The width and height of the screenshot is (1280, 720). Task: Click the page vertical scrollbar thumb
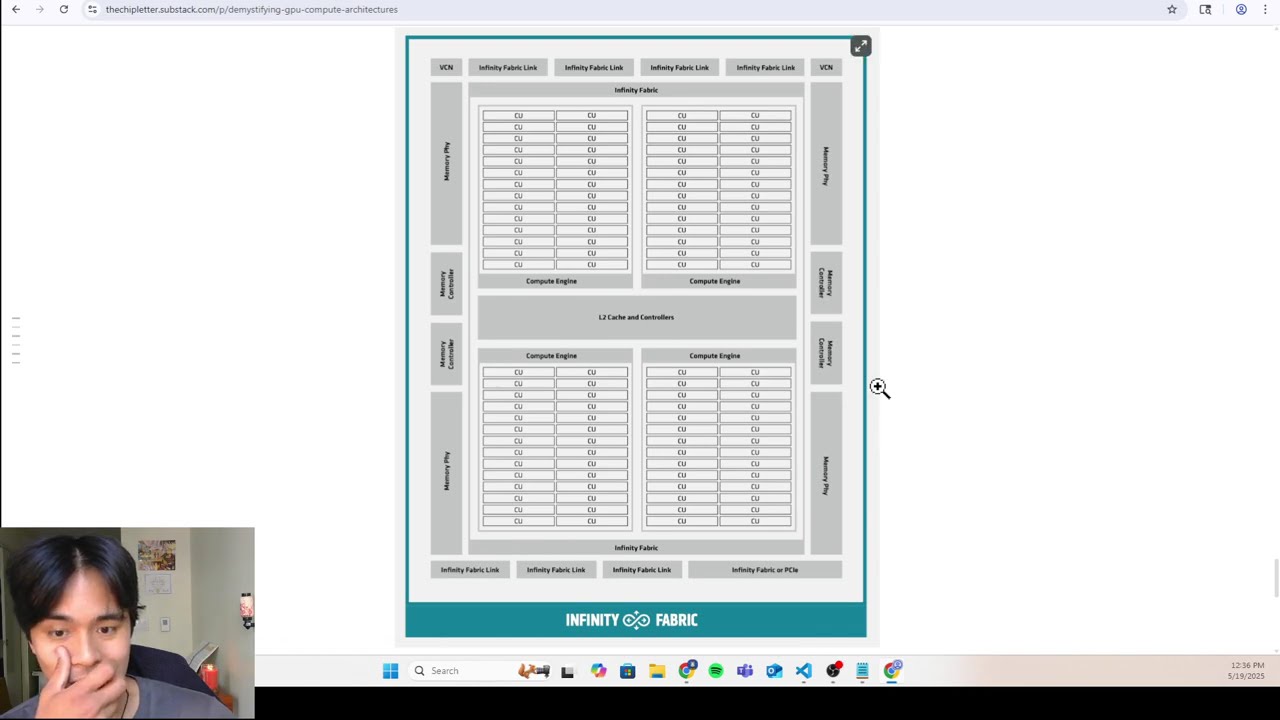coord(1275,579)
